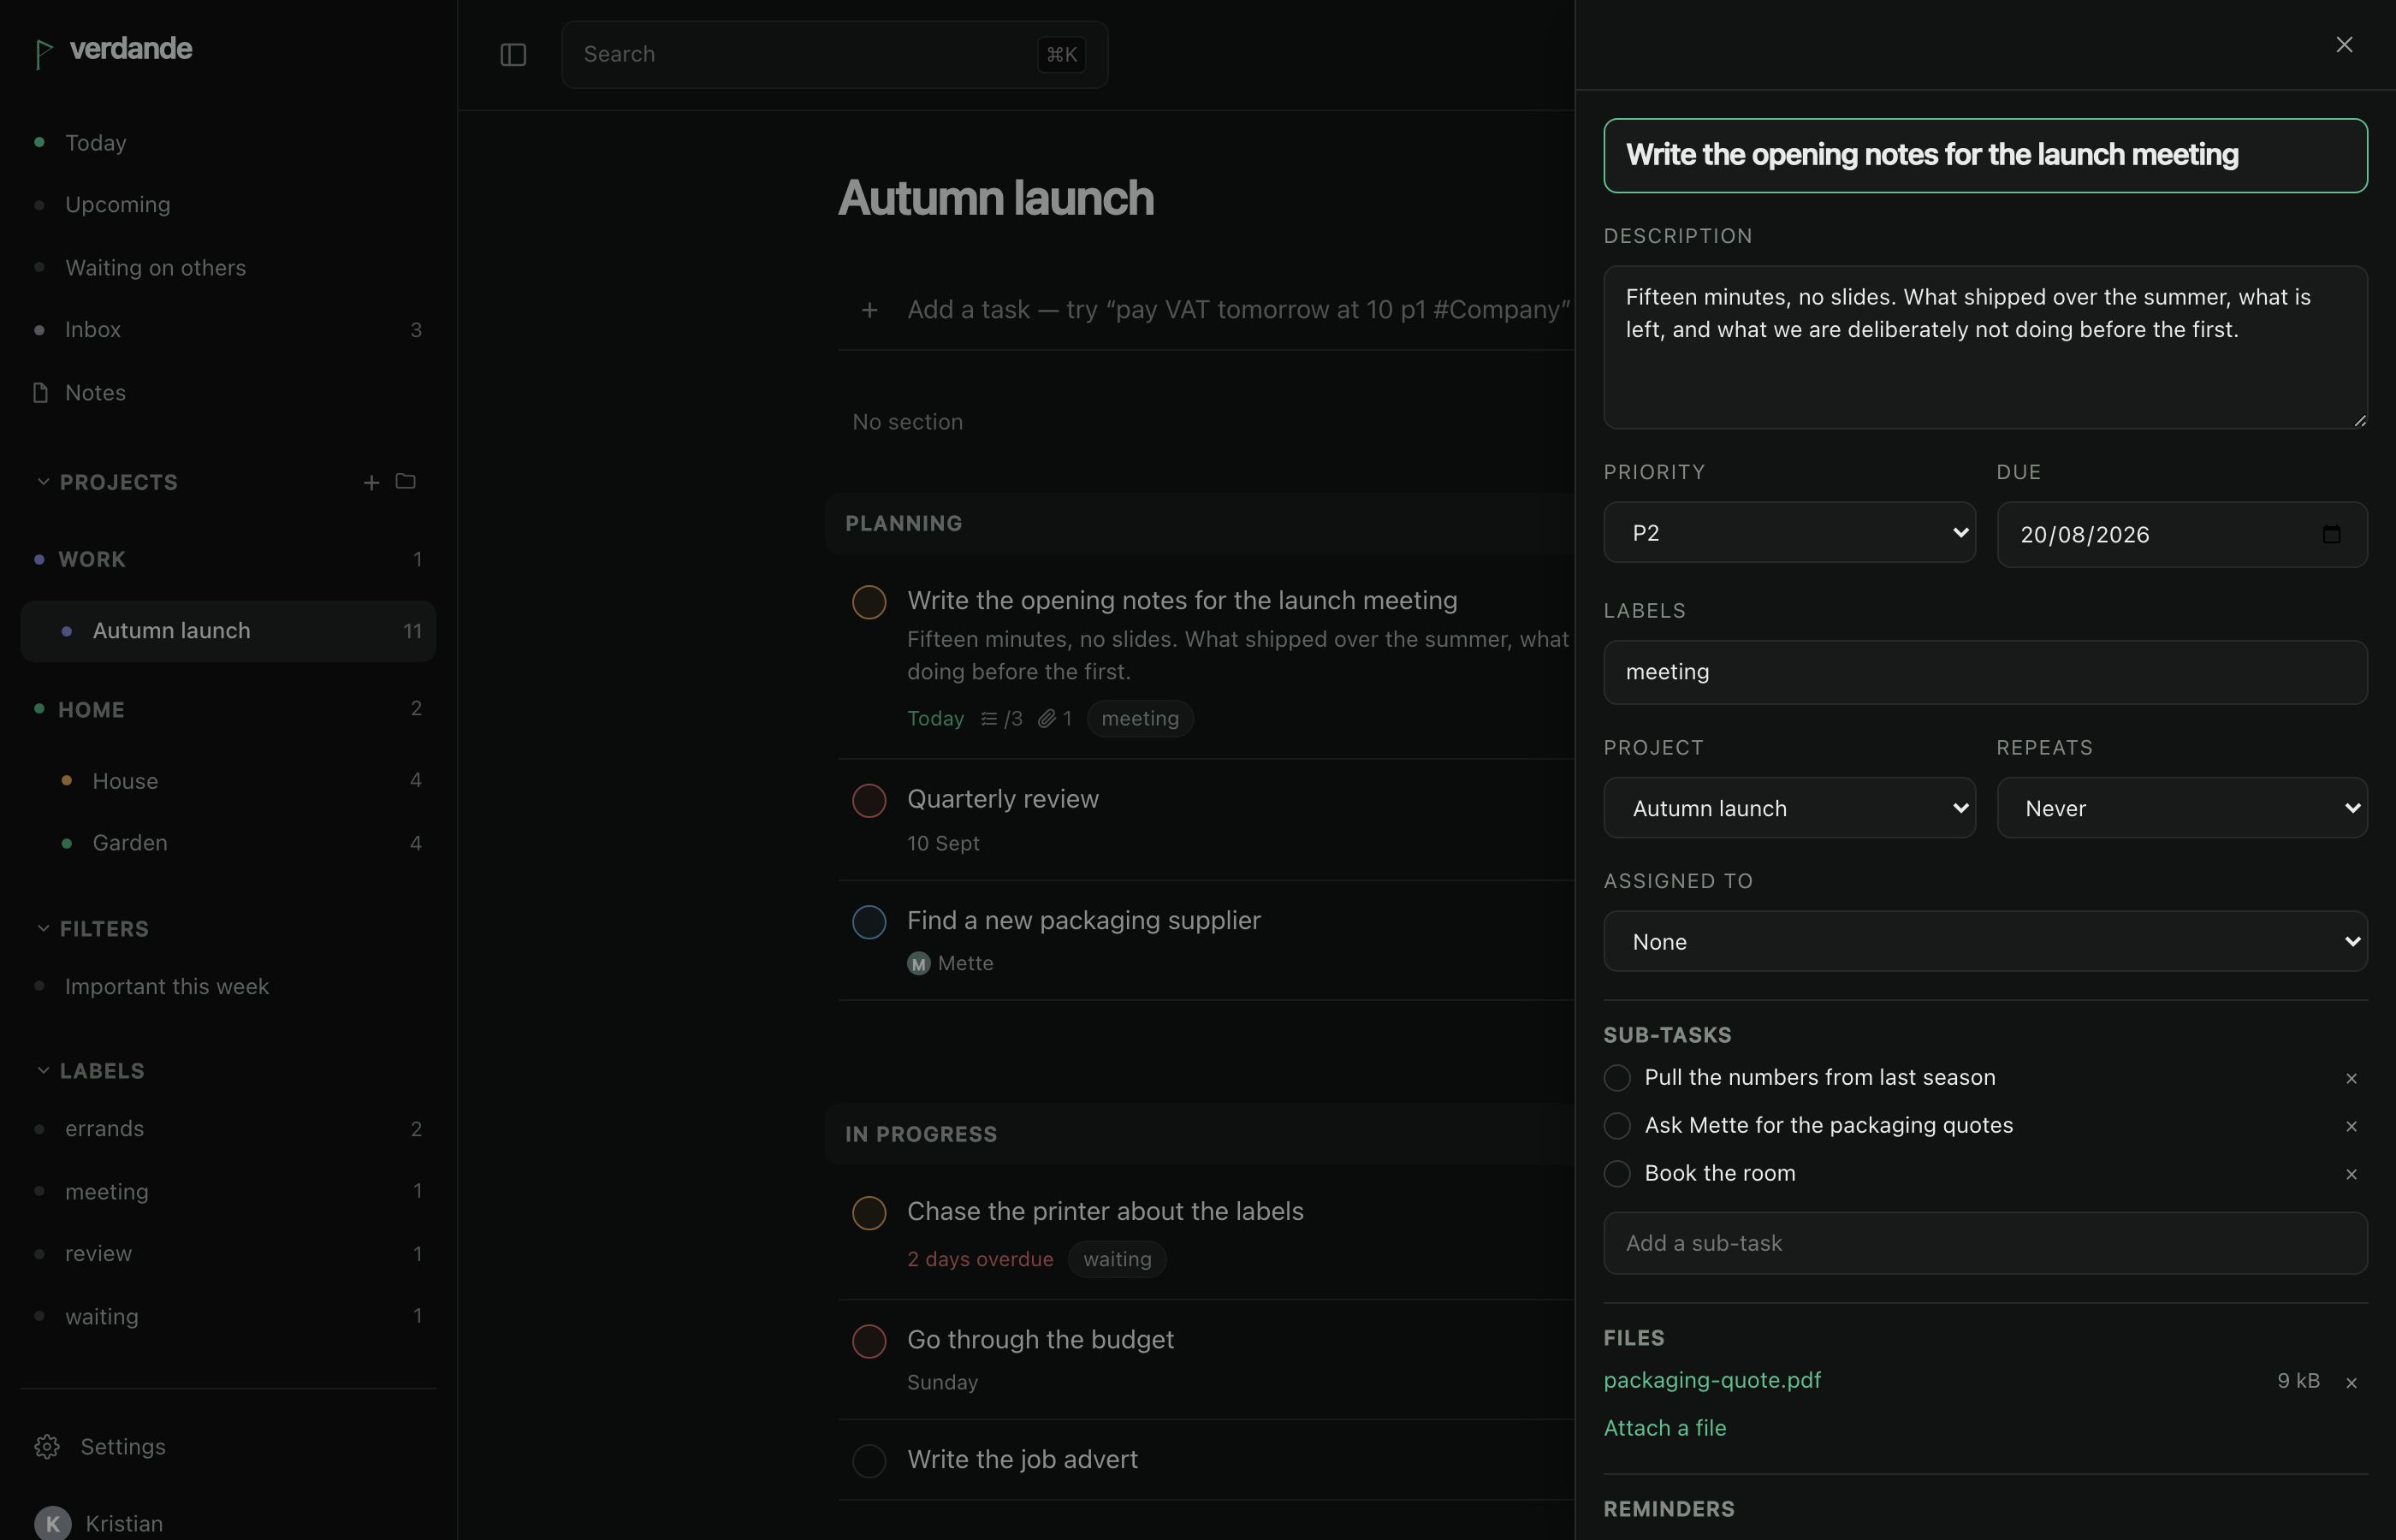The height and width of the screenshot is (1540, 2396).
Task: Check off 'Ask Mette for the packaging quotes'
Action: tap(1617, 1126)
